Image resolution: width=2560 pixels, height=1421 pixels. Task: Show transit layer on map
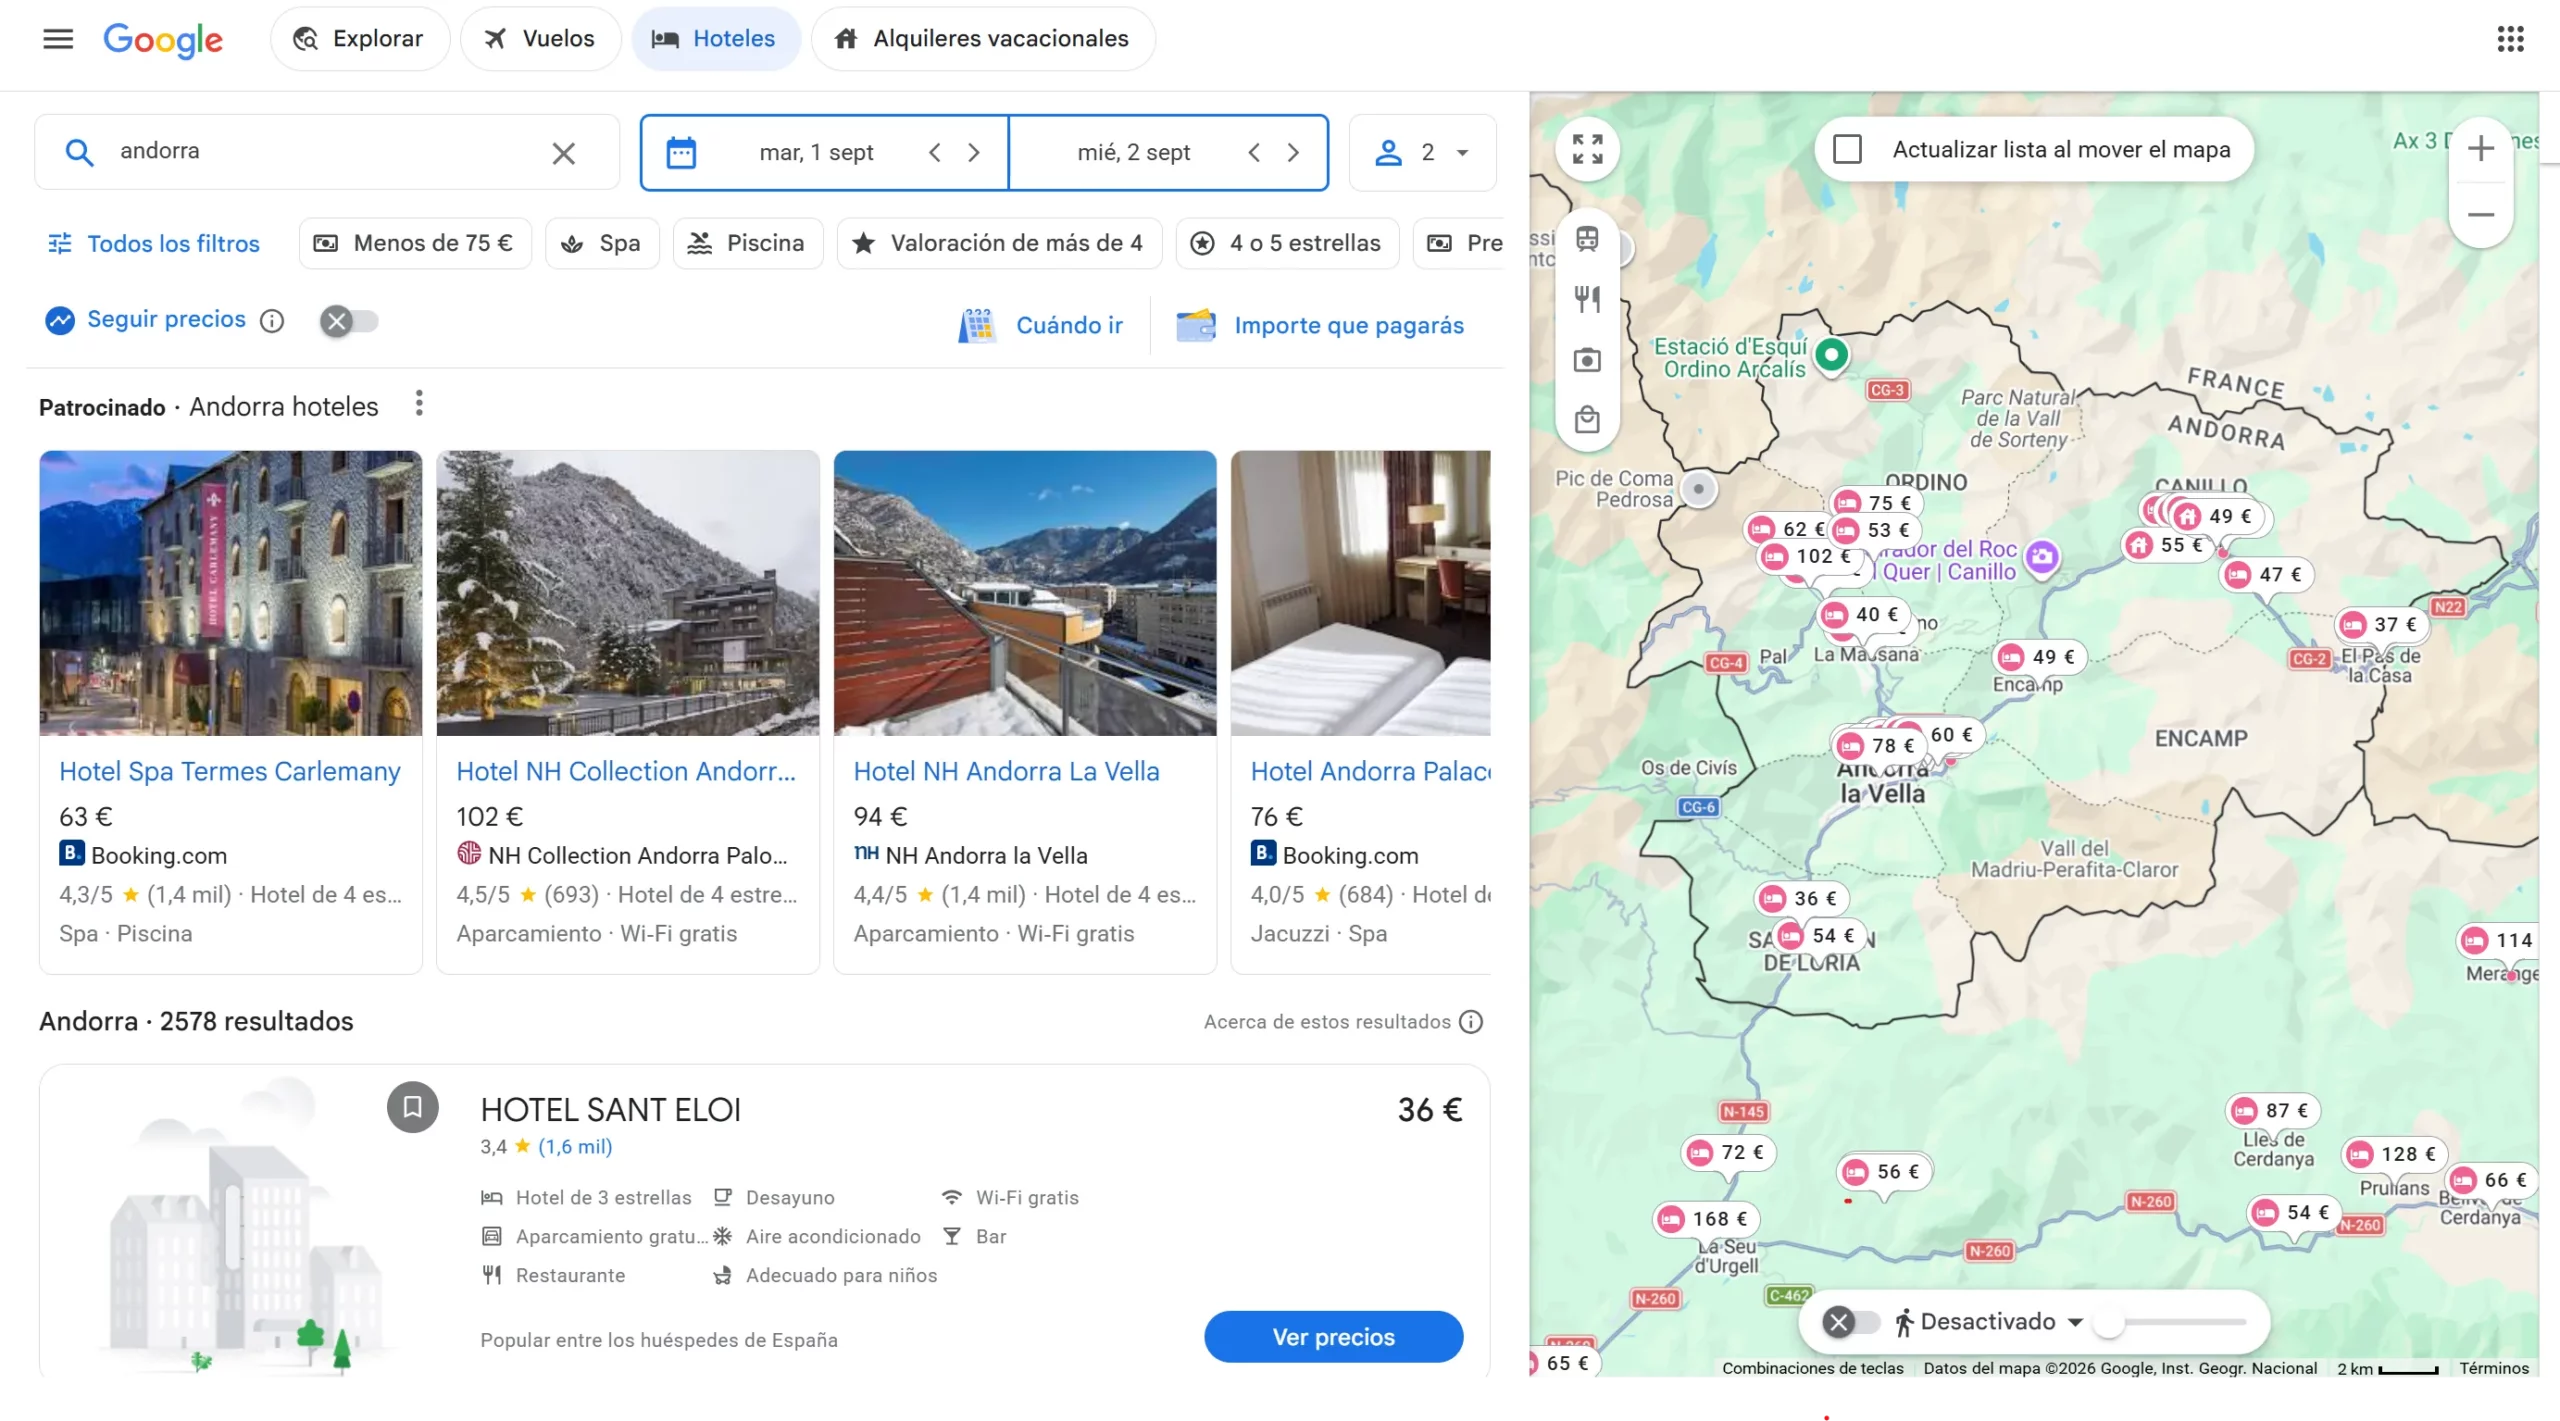(x=1587, y=240)
